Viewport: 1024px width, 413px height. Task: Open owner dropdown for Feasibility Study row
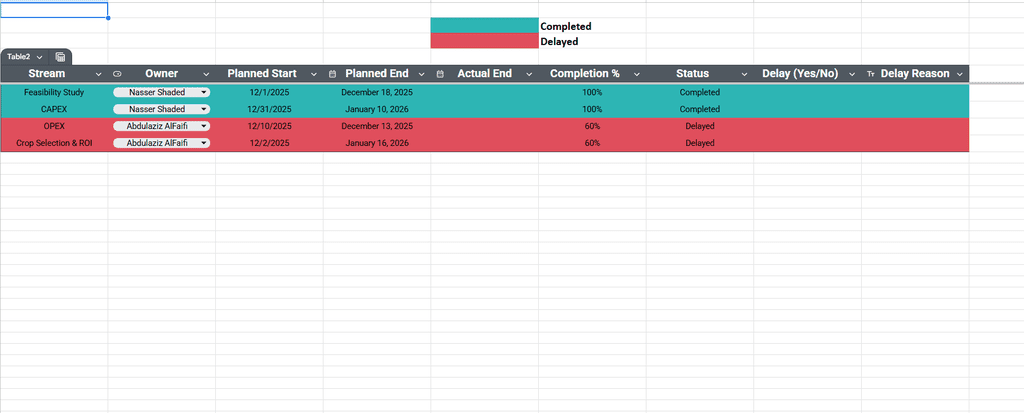pyautogui.click(x=204, y=92)
